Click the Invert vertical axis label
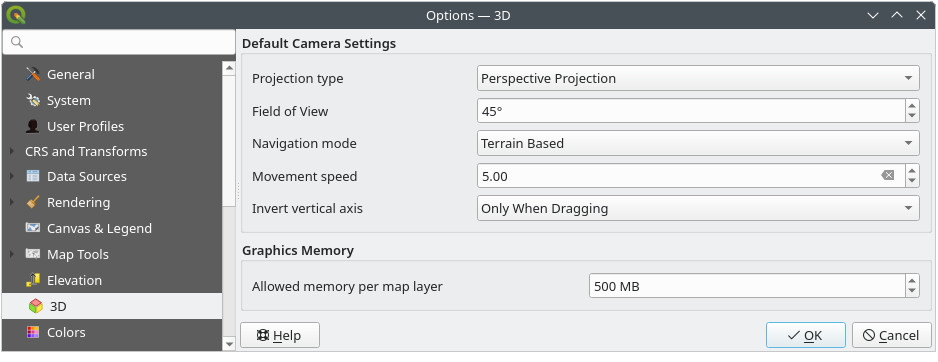The image size is (938, 362). coord(307,208)
